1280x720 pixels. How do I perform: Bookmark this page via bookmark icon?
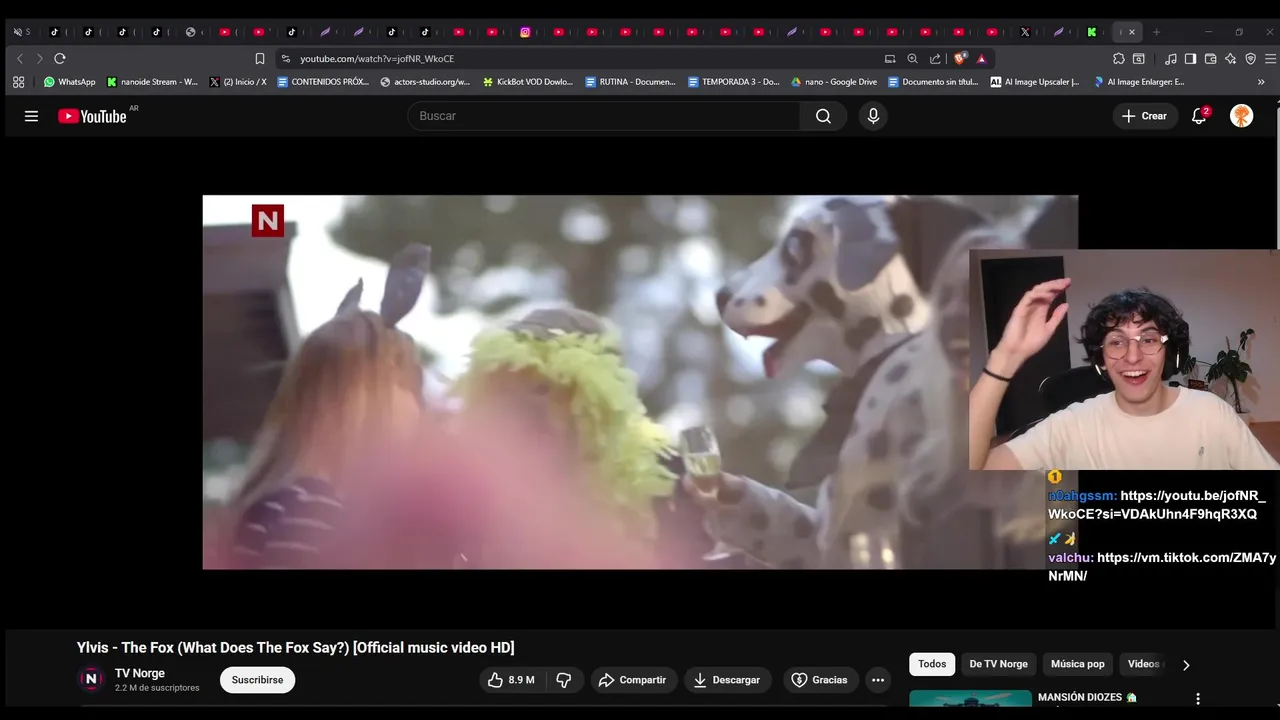click(x=260, y=59)
